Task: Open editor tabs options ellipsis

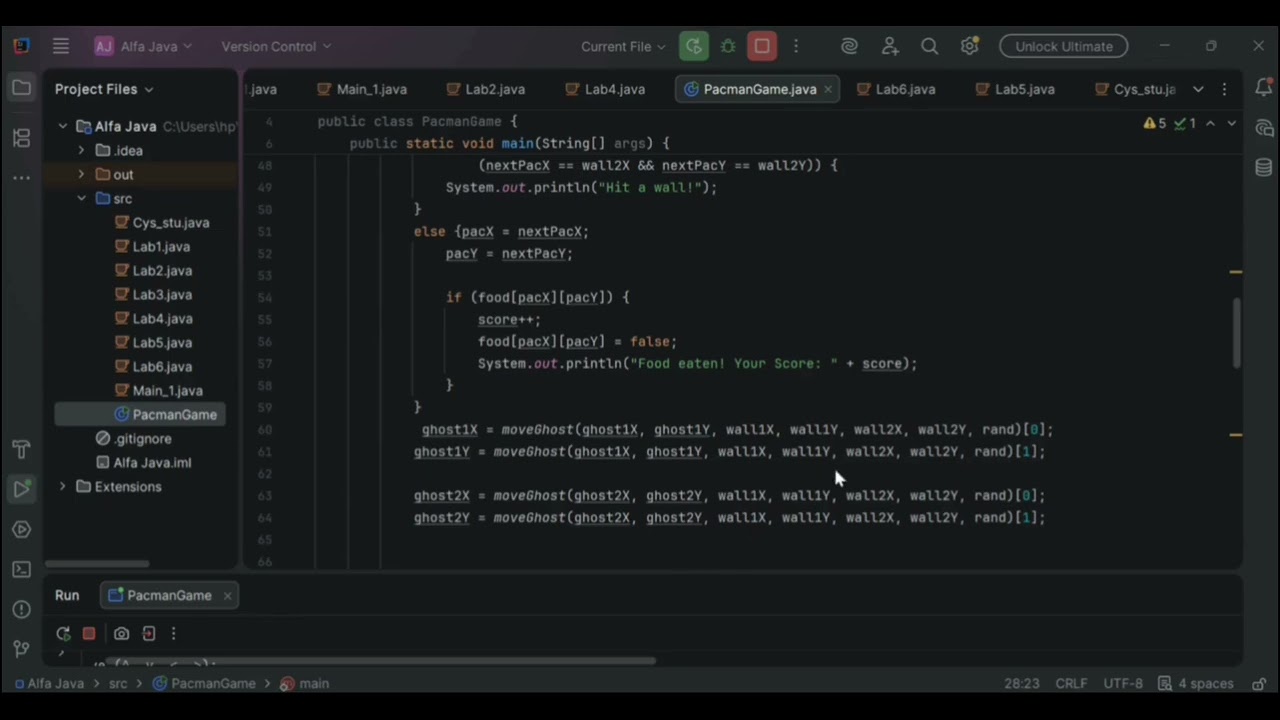Action: [x=1224, y=89]
